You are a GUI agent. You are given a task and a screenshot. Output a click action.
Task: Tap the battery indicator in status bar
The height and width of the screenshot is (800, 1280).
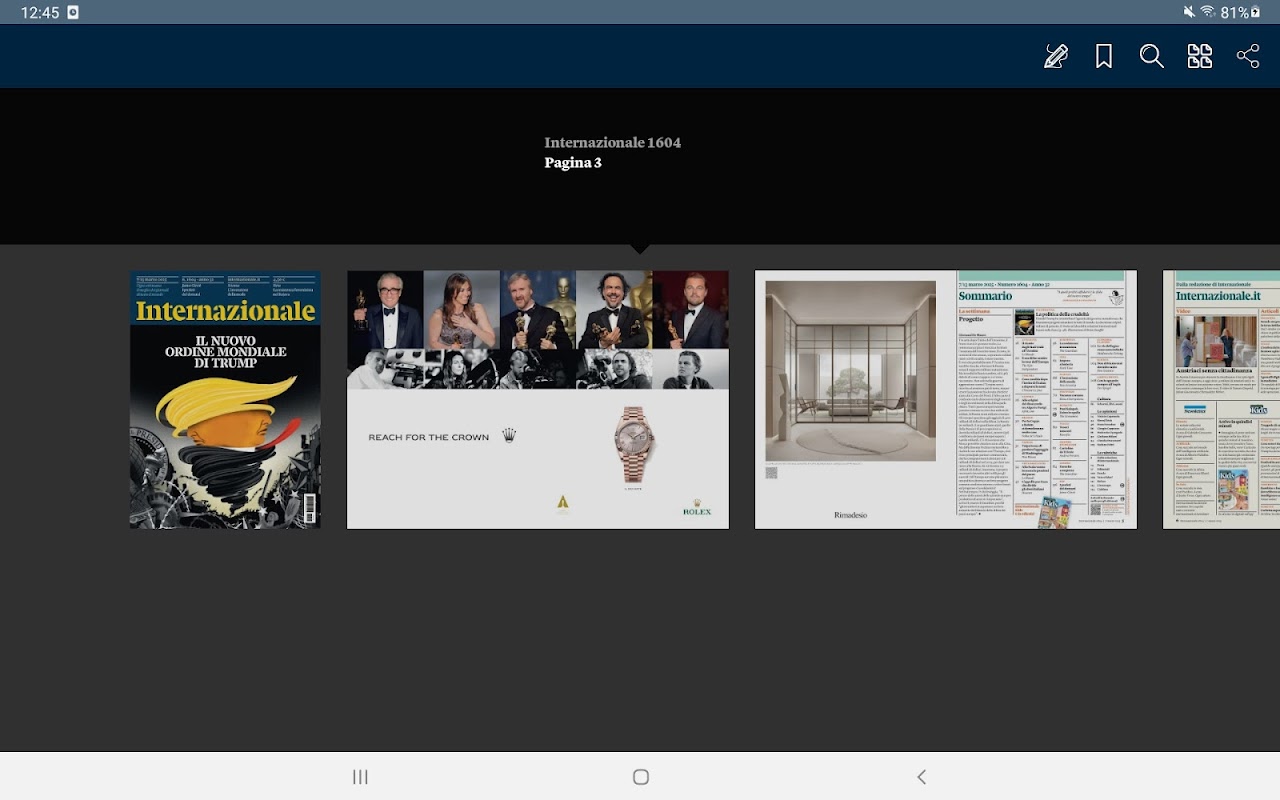pyautogui.click(x=1240, y=12)
